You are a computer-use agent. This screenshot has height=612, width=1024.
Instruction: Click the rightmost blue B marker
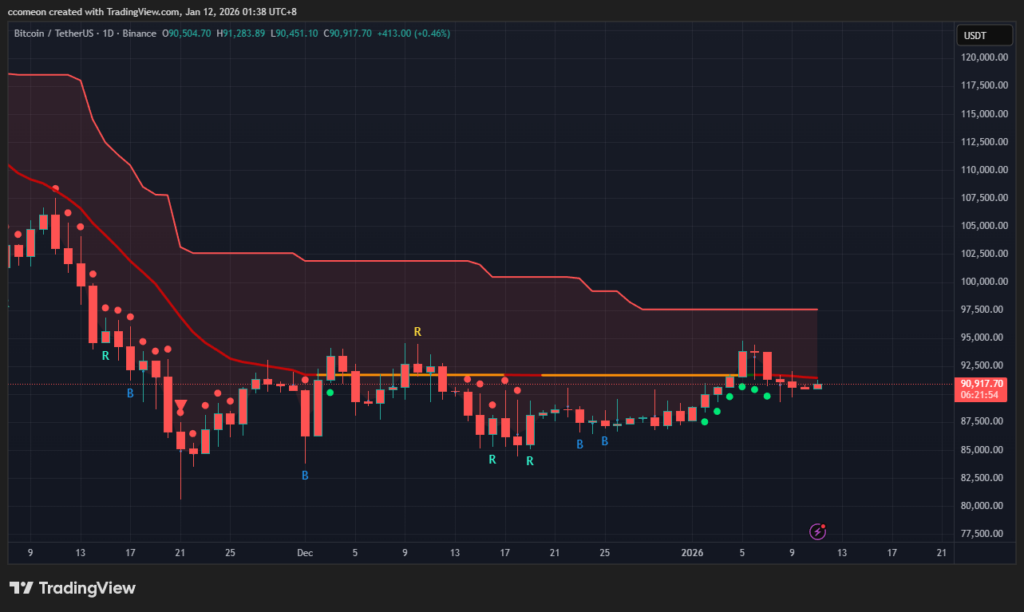pyautogui.click(x=605, y=441)
